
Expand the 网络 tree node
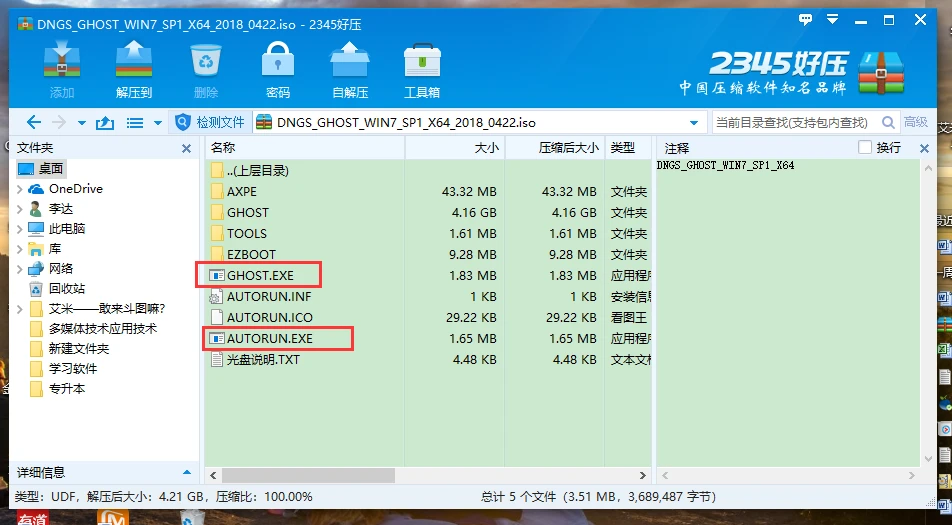click(x=21, y=269)
